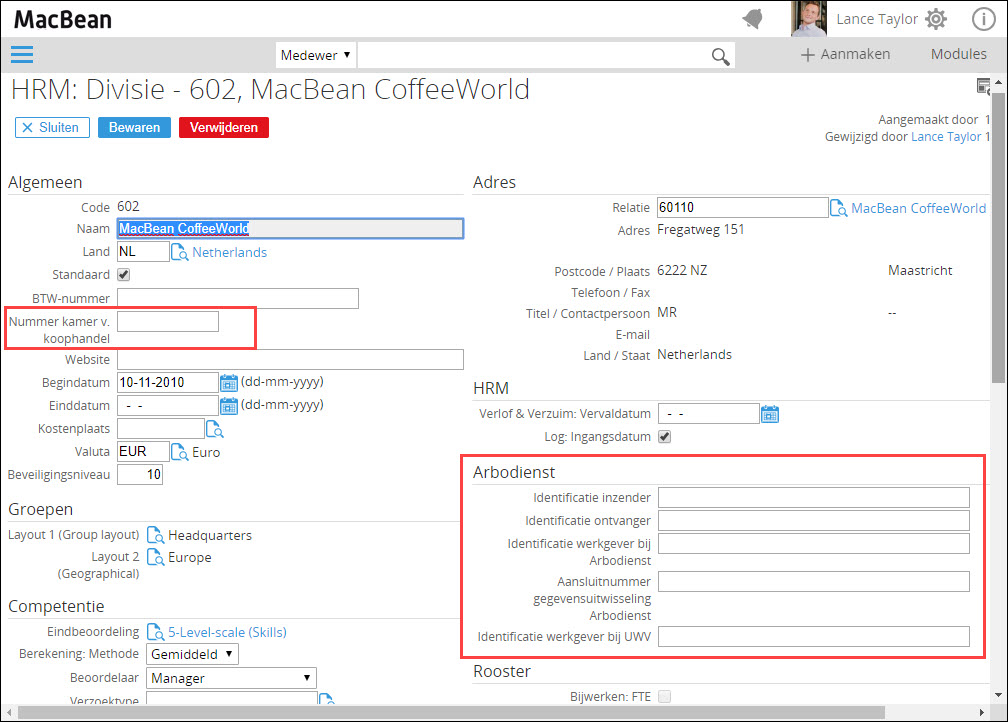1008x722 pixels.
Task: Click the Identificatie ontvanger field
Action: 814,521
